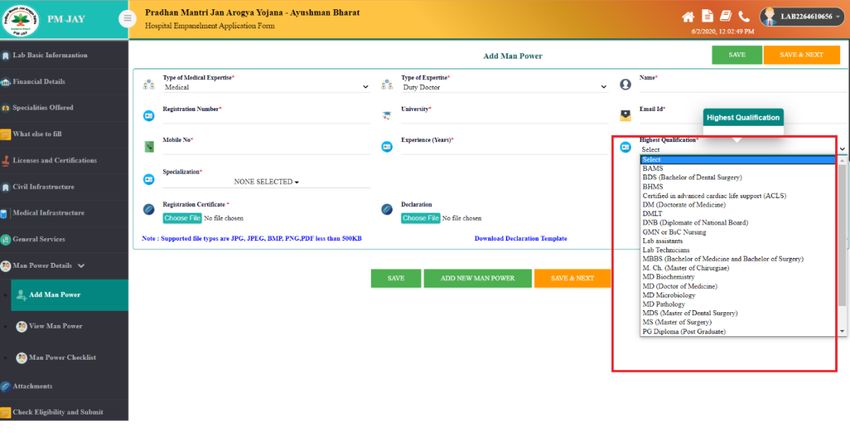850x443 pixels.
Task: Click green SAVE button at top right
Action: point(737,55)
